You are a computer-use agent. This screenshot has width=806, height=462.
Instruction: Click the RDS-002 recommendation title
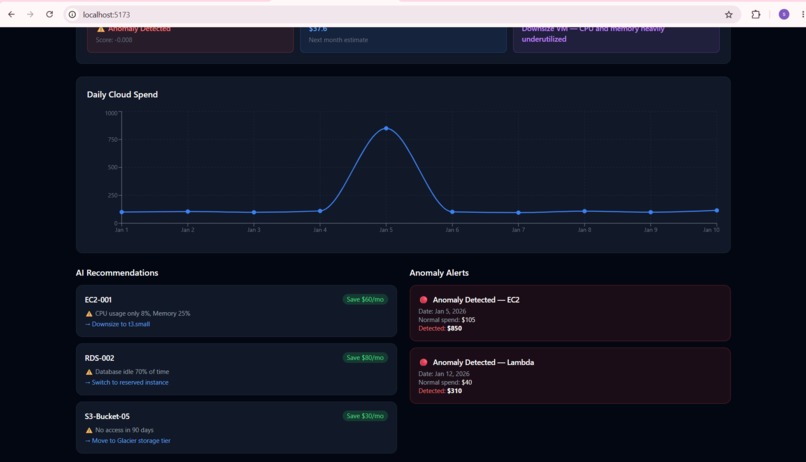point(99,358)
